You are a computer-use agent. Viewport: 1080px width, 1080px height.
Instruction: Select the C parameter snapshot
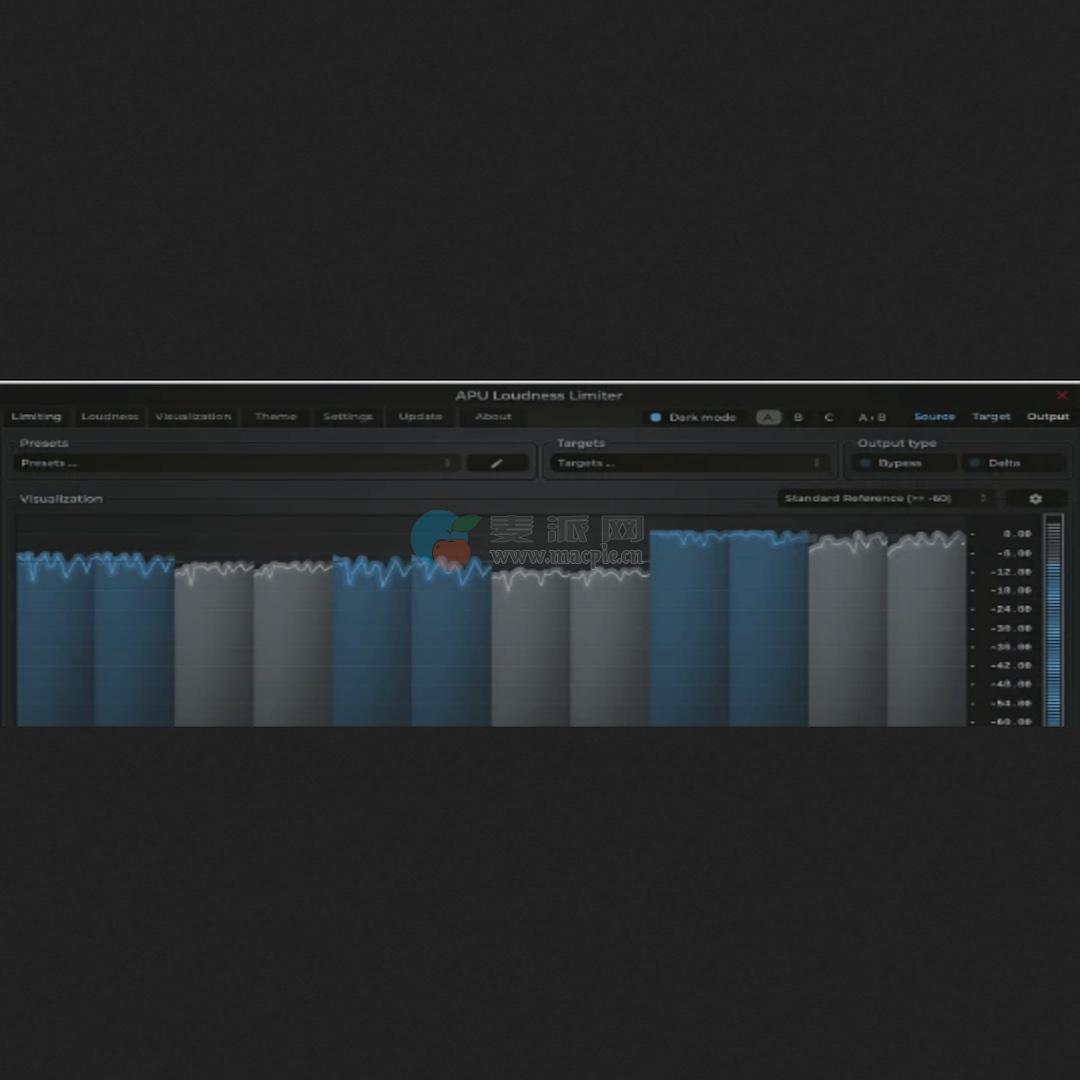click(829, 417)
